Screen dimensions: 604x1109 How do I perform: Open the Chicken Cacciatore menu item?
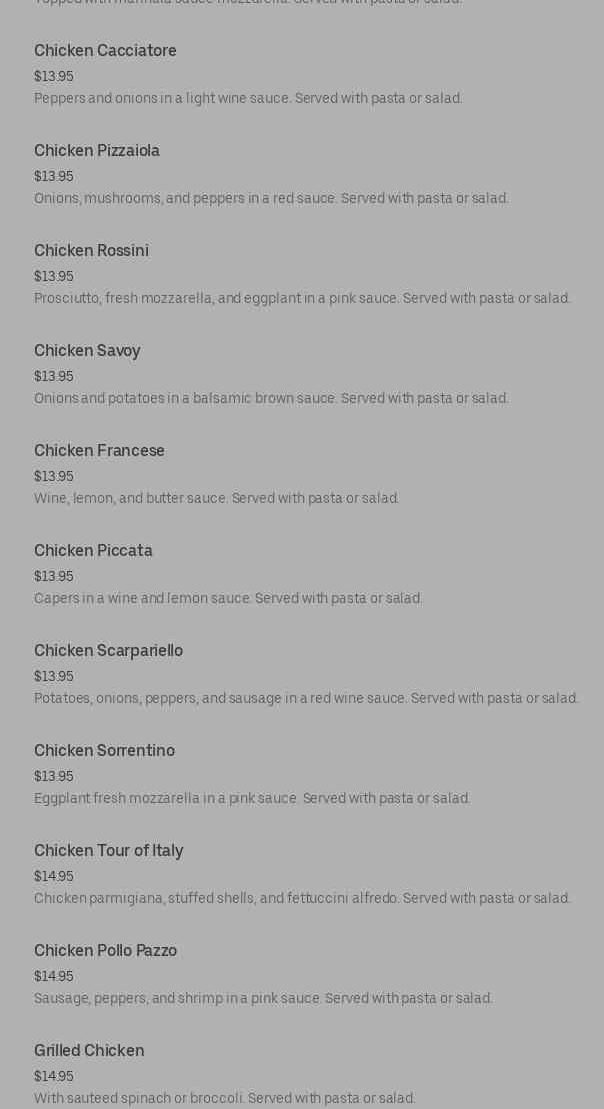click(x=105, y=50)
